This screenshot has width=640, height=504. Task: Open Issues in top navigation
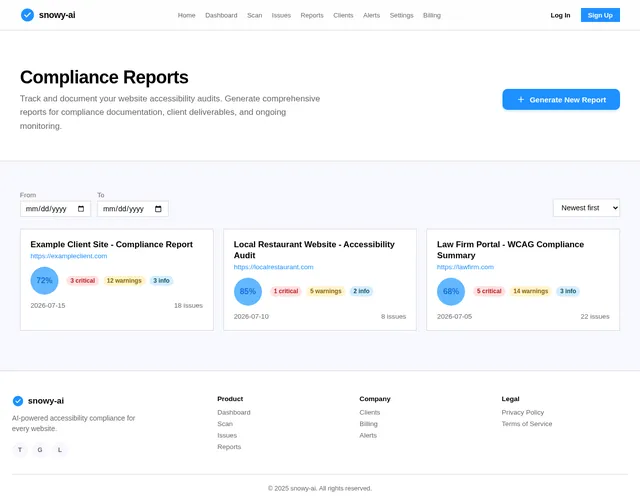pyautogui.click(x=281, y=15)
